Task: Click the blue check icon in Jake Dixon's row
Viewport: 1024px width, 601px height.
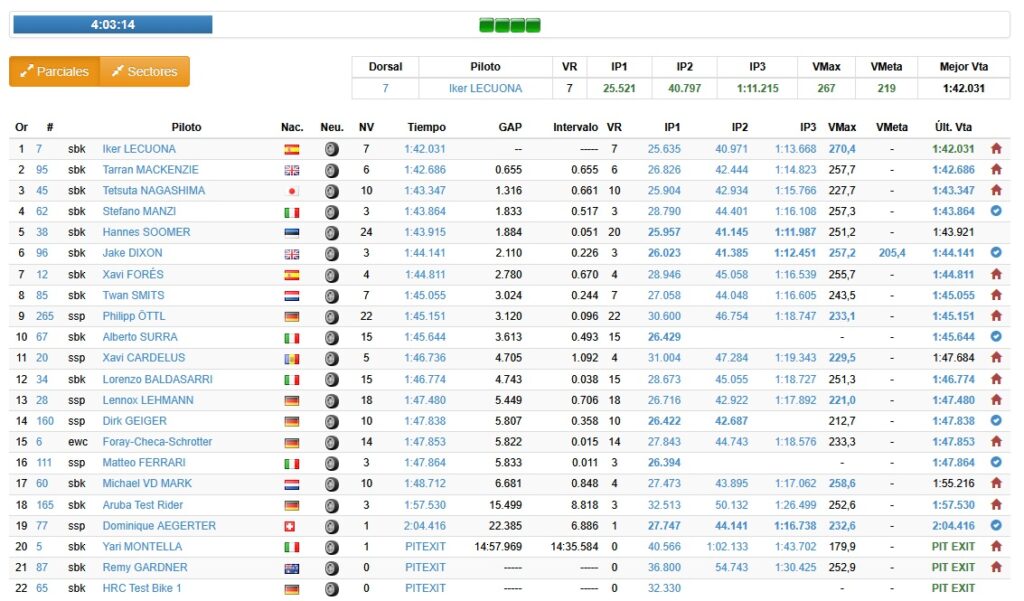Action: [x=996, y=253]
